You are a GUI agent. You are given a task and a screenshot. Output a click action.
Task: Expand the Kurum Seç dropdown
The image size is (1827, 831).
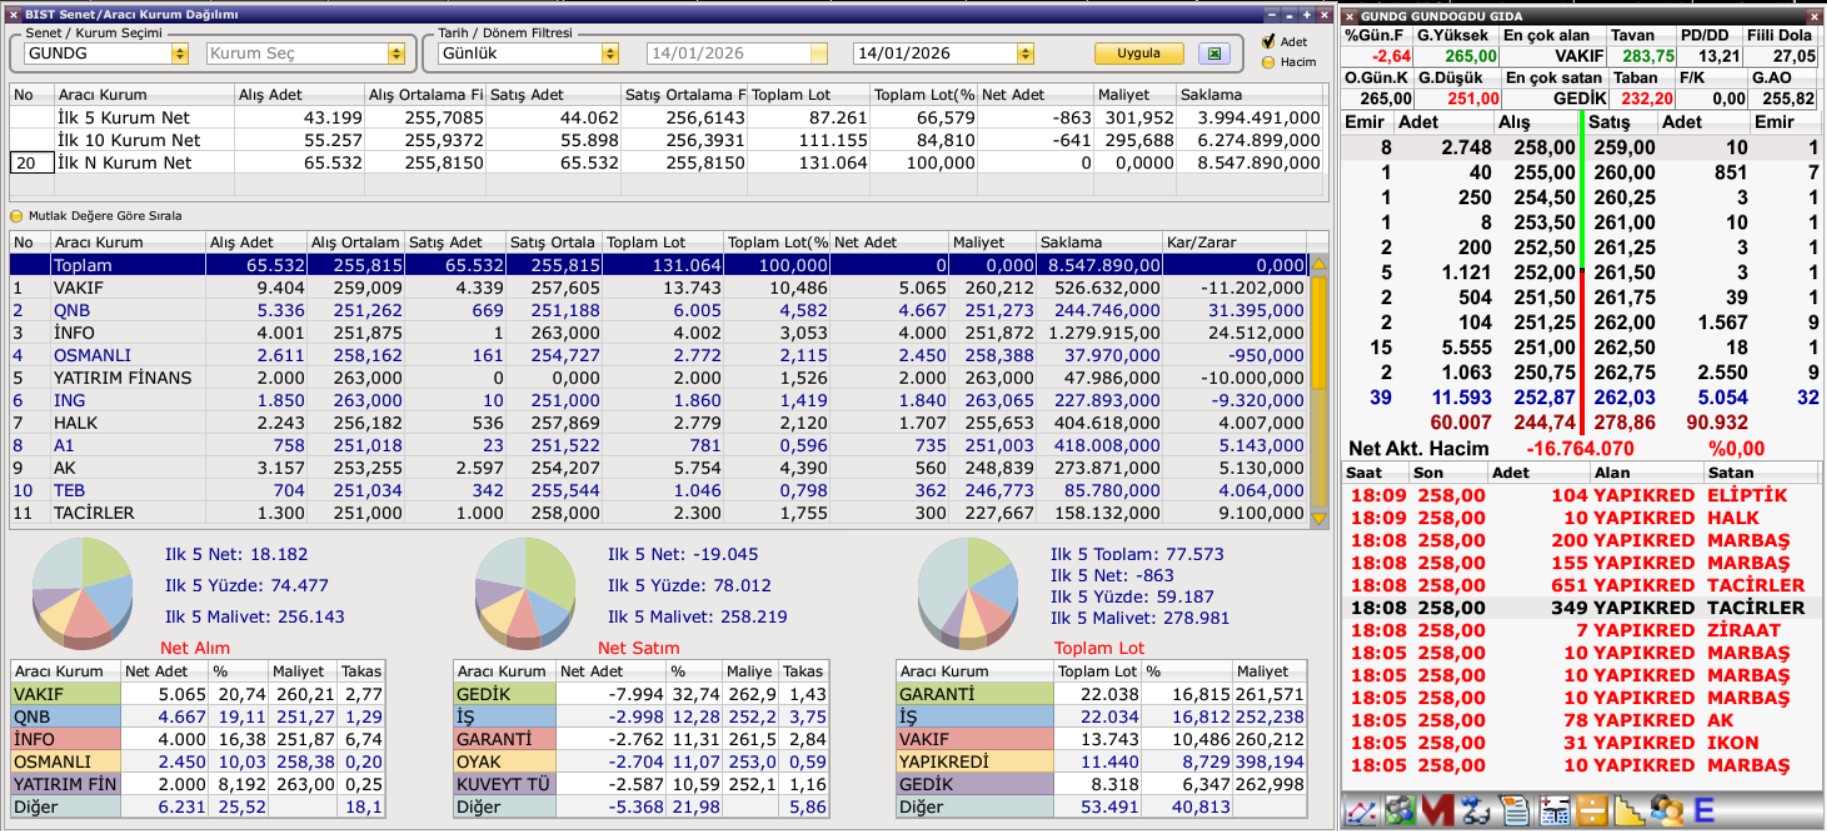coord(396,54)
